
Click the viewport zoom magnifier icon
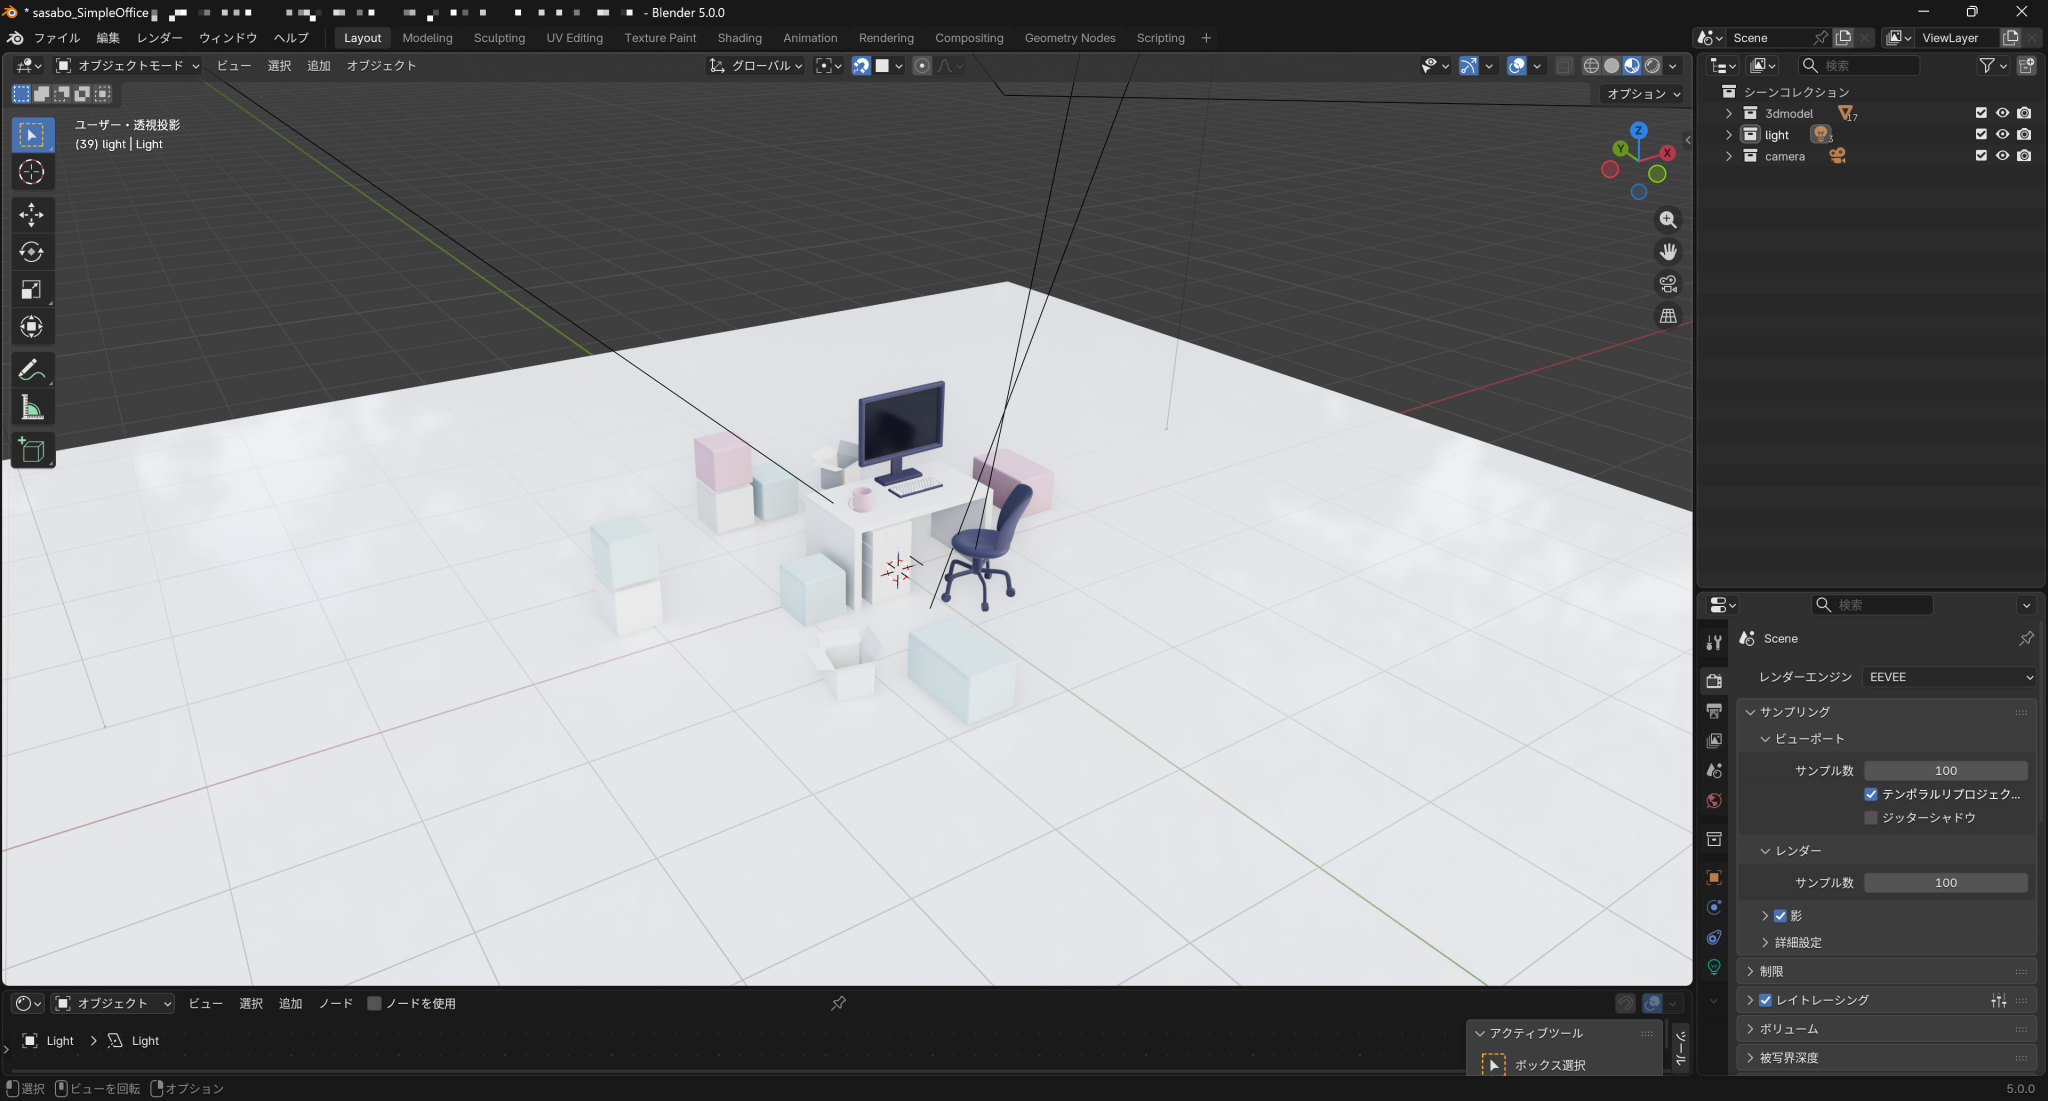1668,220
